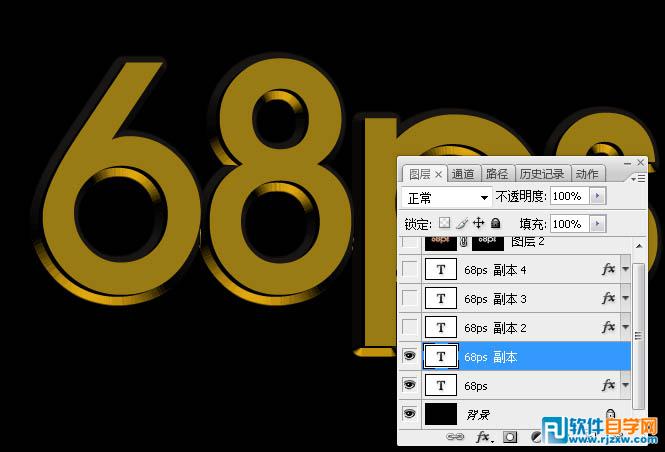This screenshot has height=452, width=665.
Task: Select the 背景 layer name
Action: coord(478,414)
